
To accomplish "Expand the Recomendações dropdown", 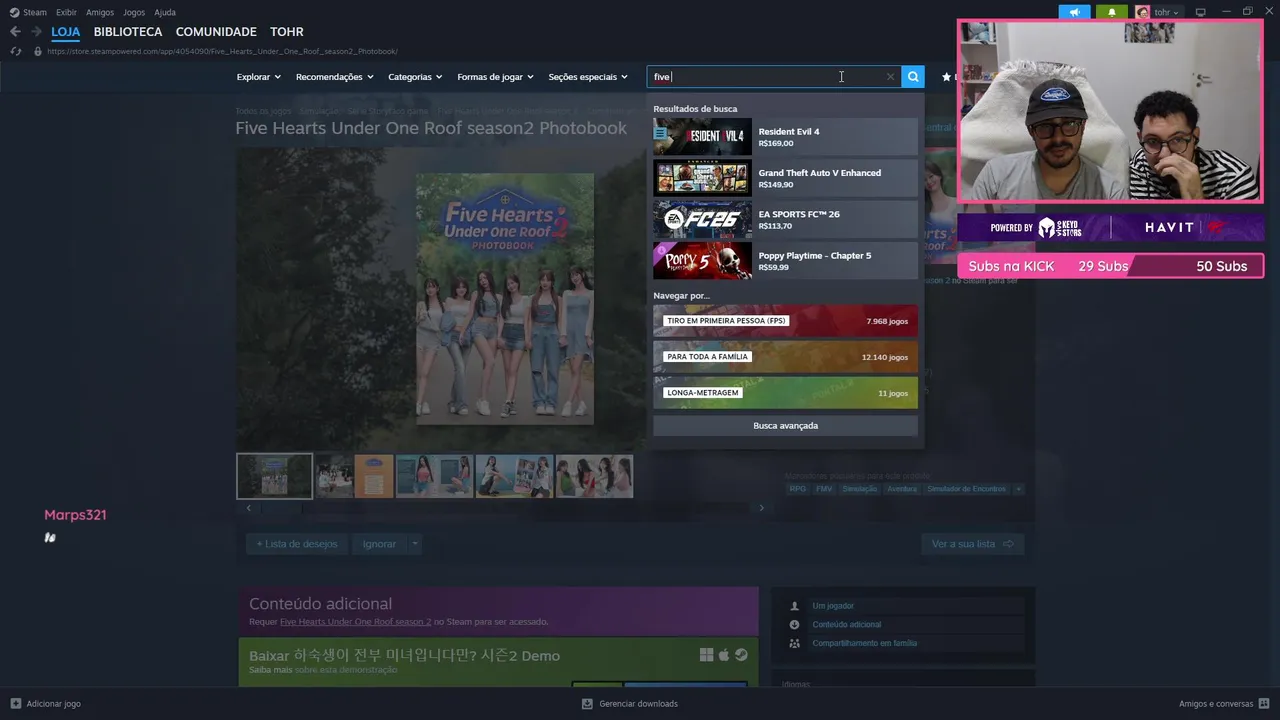I will [334, 77].
